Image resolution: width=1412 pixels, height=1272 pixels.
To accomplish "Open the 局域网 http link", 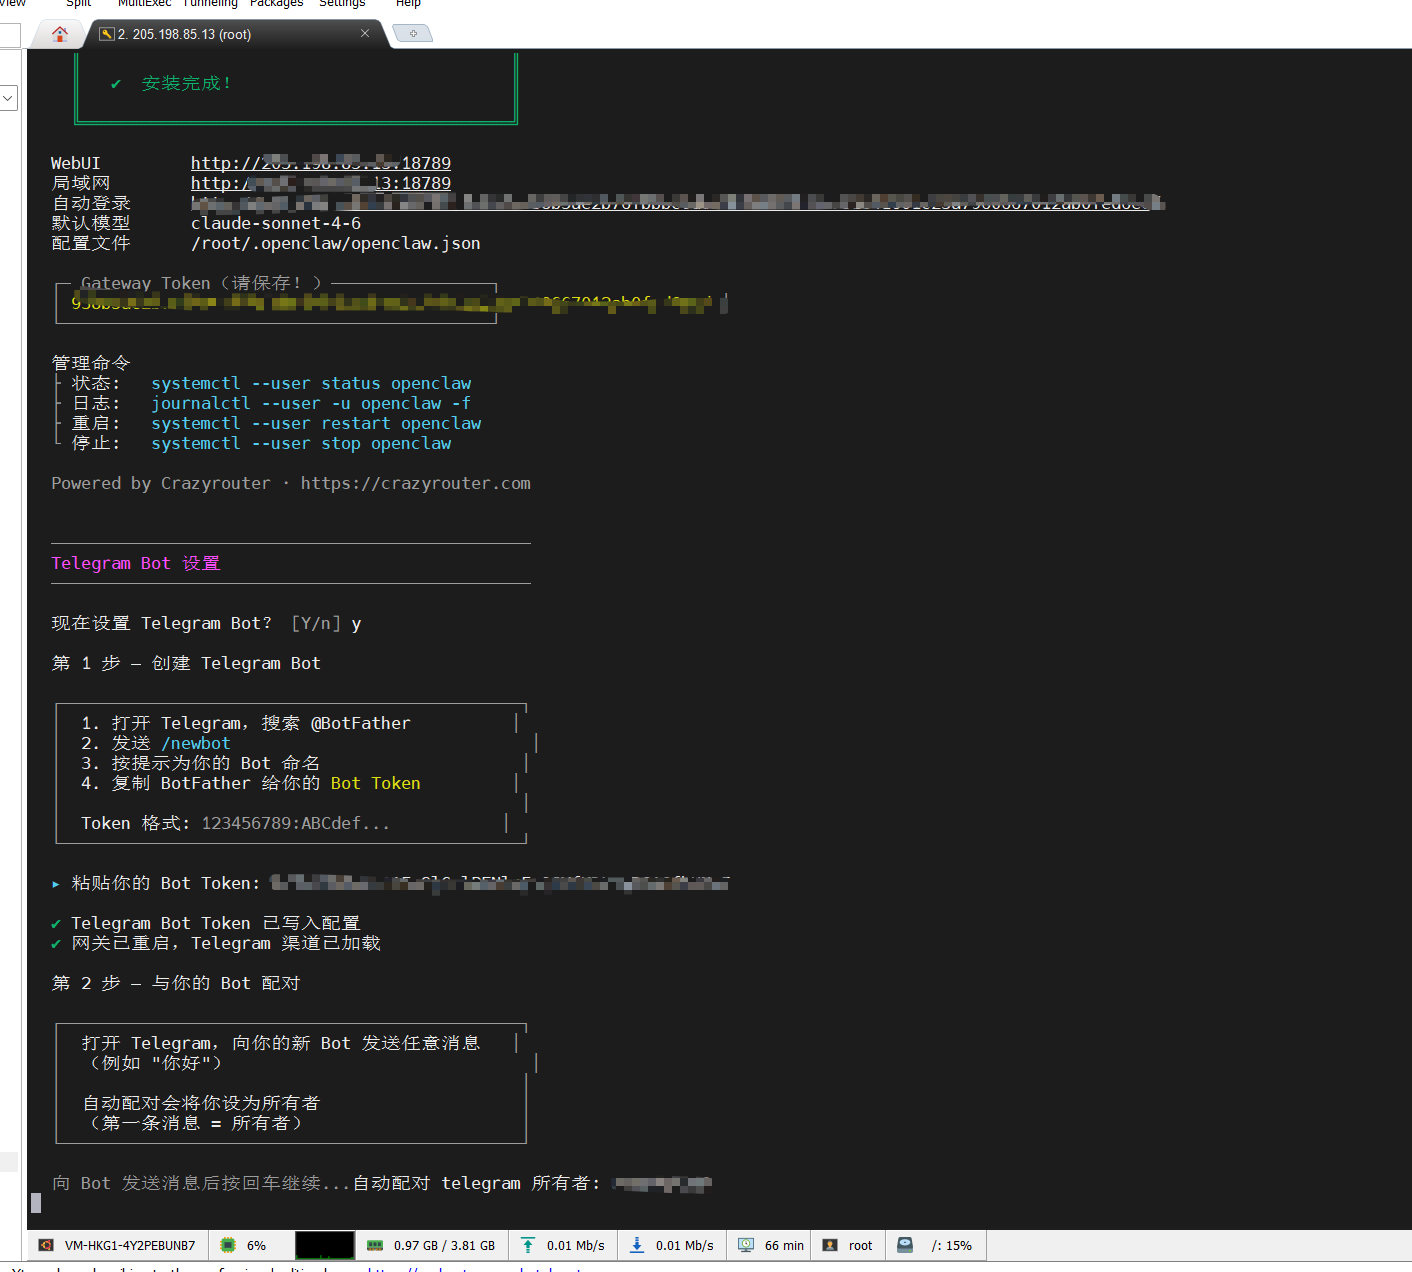I will pos(321,183).
